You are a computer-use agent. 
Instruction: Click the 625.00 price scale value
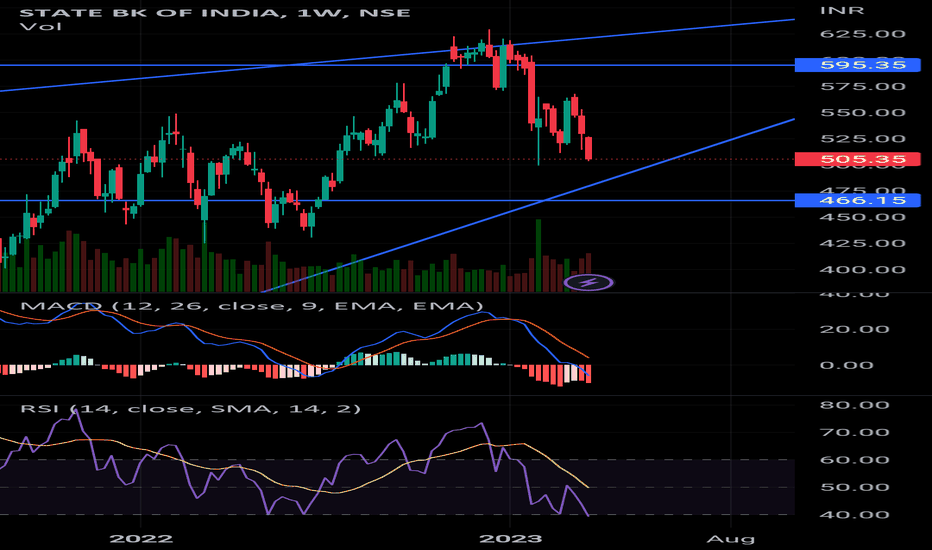click(862, 33)
